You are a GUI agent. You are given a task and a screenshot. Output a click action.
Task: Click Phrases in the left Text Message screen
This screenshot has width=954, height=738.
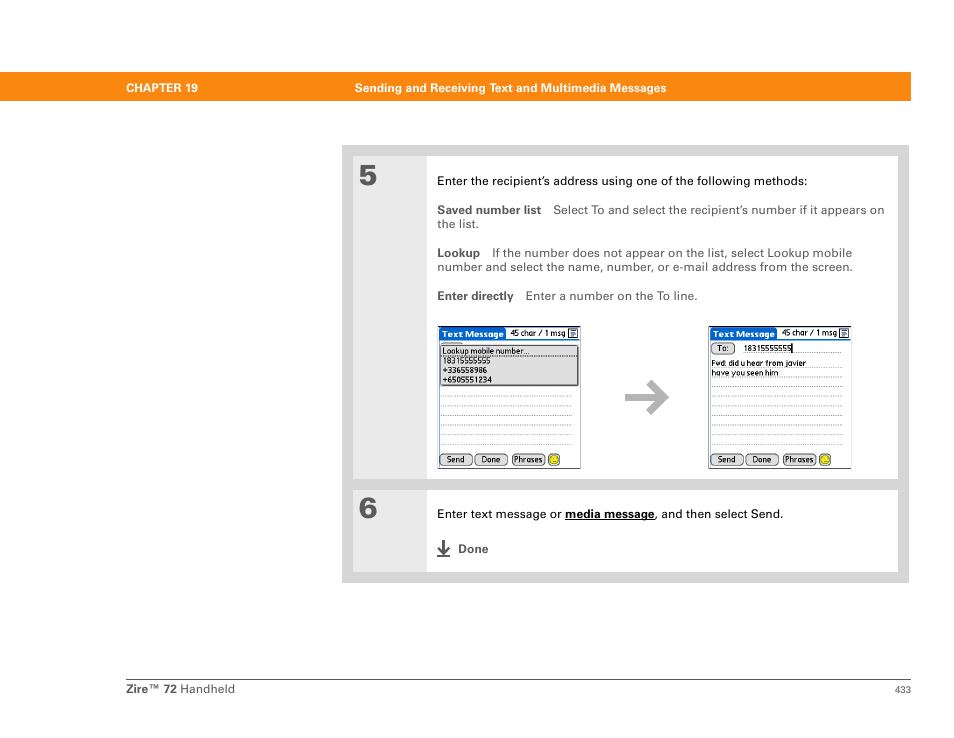click(528, 460)
